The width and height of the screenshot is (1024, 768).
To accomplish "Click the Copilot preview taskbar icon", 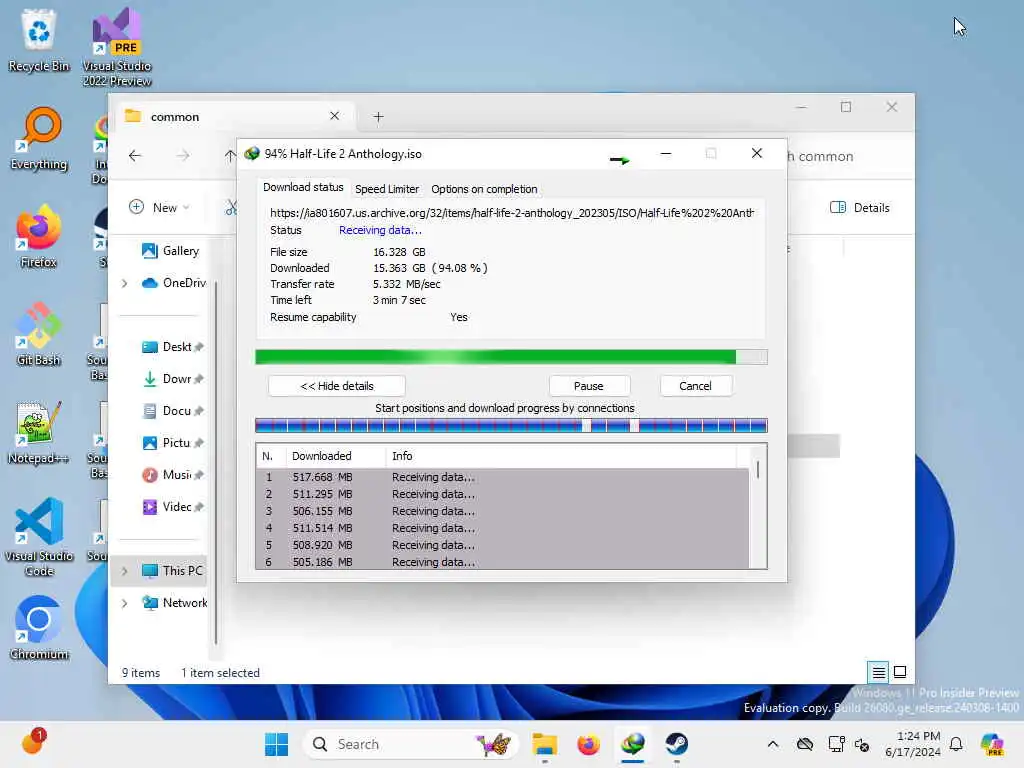I will [992, 744].
